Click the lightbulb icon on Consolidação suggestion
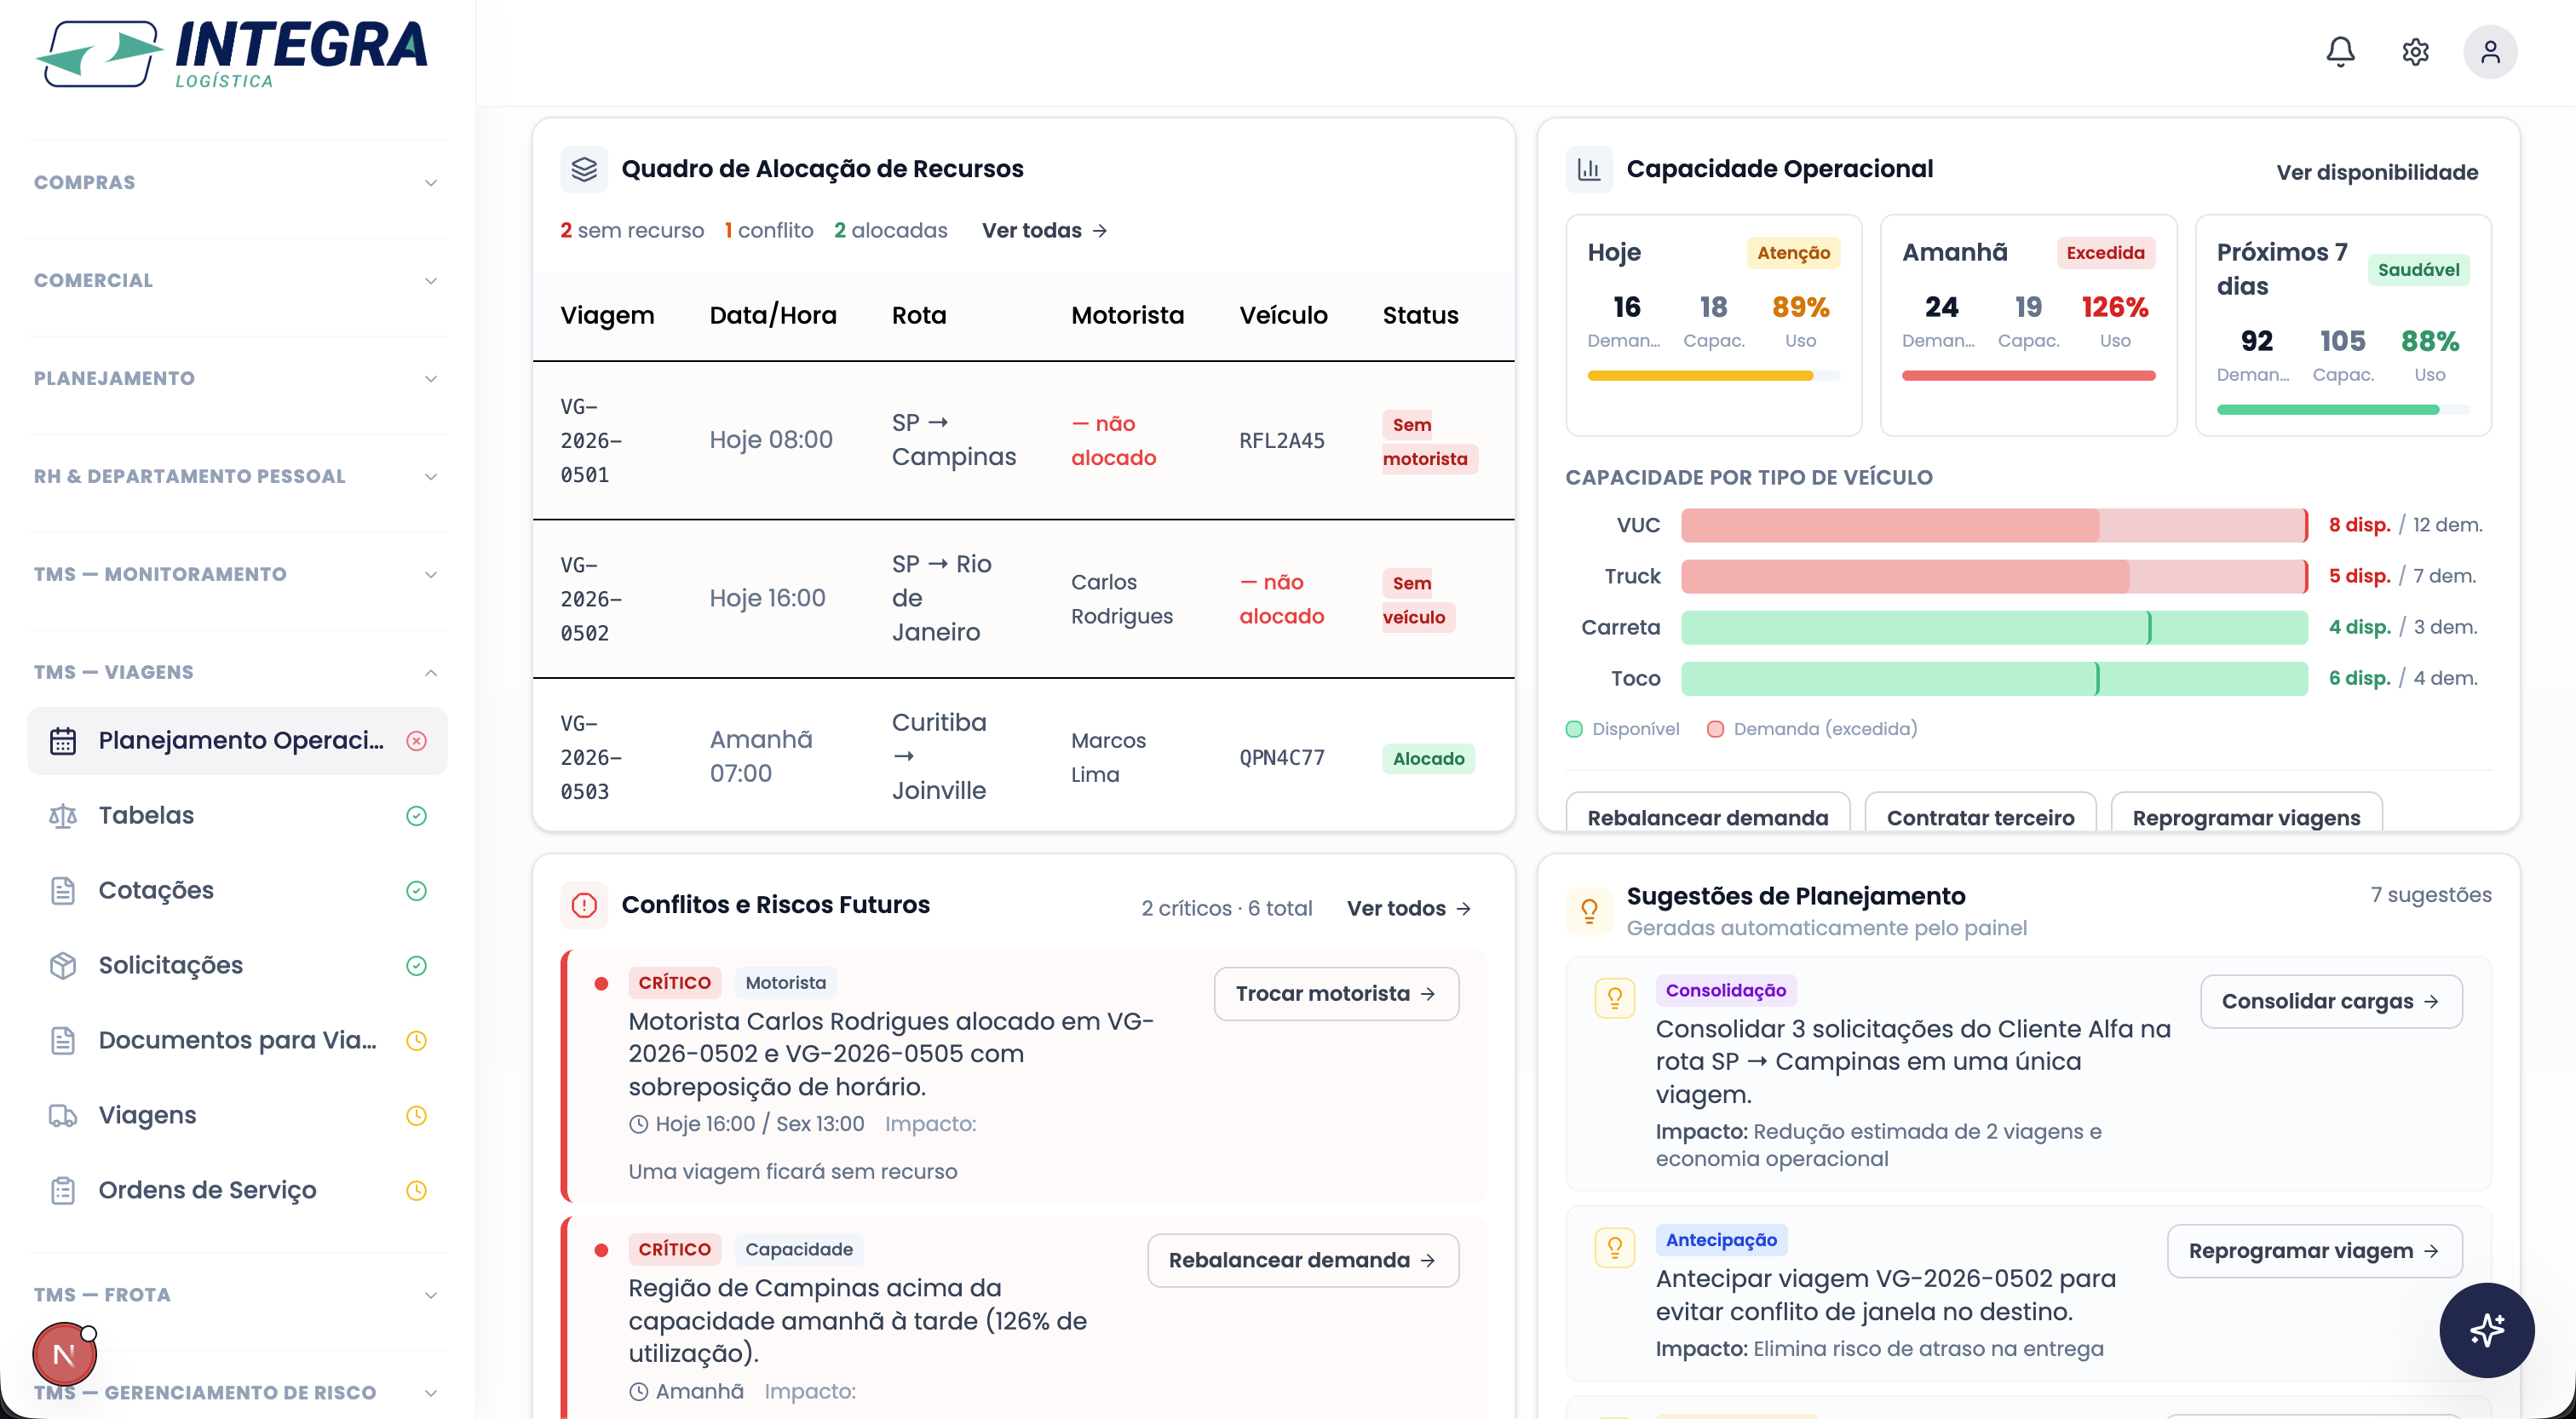The width and height of the screenshot is (2576, 1419). tap(1614, 997)
